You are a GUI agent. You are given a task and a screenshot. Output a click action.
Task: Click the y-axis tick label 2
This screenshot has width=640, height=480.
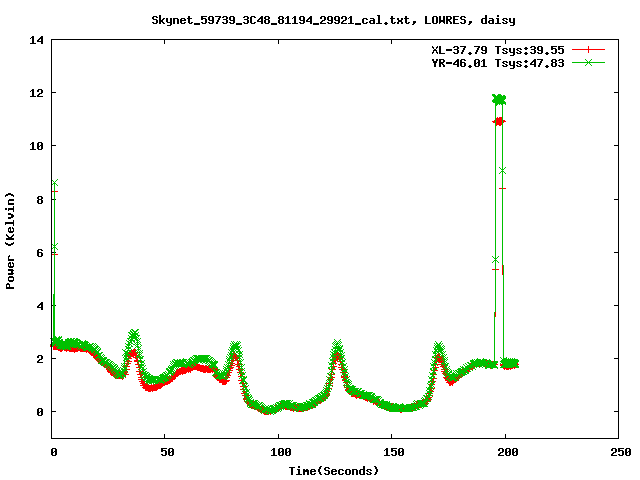(x=40, y=359)
